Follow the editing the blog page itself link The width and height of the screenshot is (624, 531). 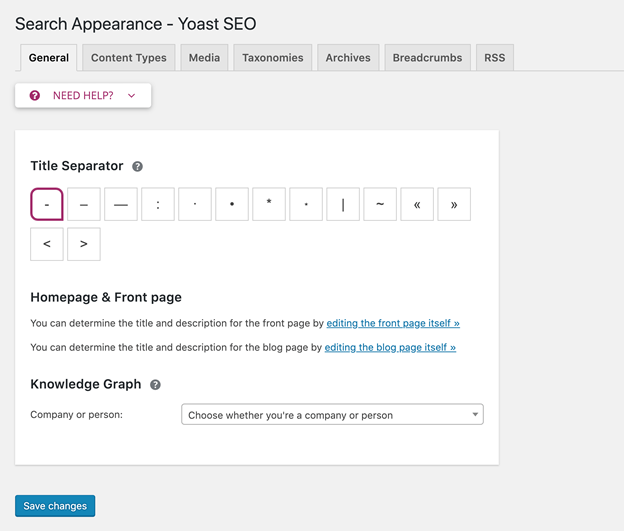point(390,347)
